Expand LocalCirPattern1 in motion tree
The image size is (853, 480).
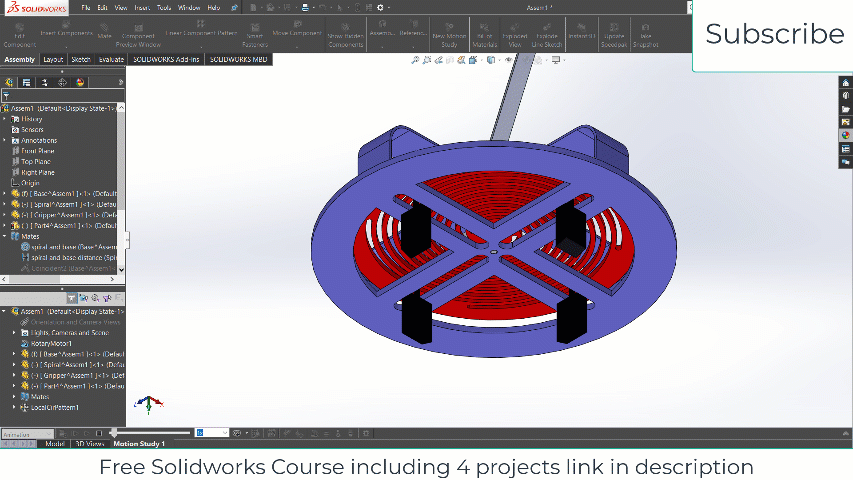(15, 408)
